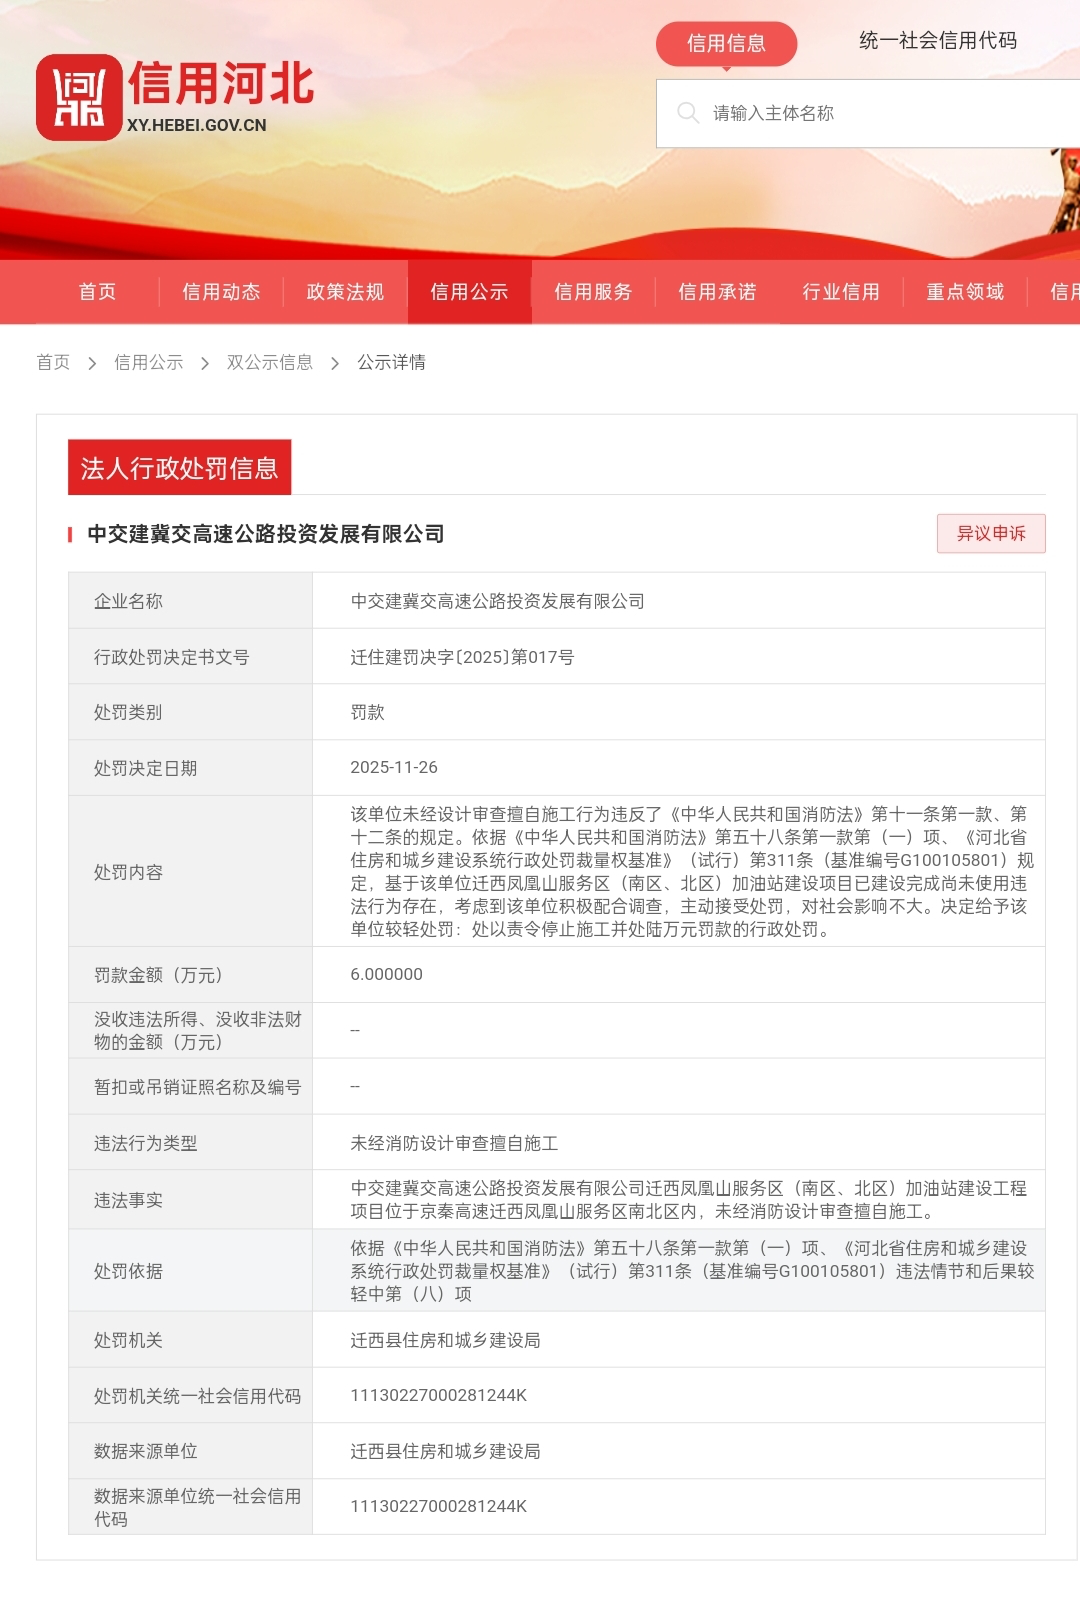Click the 双公示信息 breadcrumb link
Viewport: 1080px width, 1598px height.
point(269,362)
